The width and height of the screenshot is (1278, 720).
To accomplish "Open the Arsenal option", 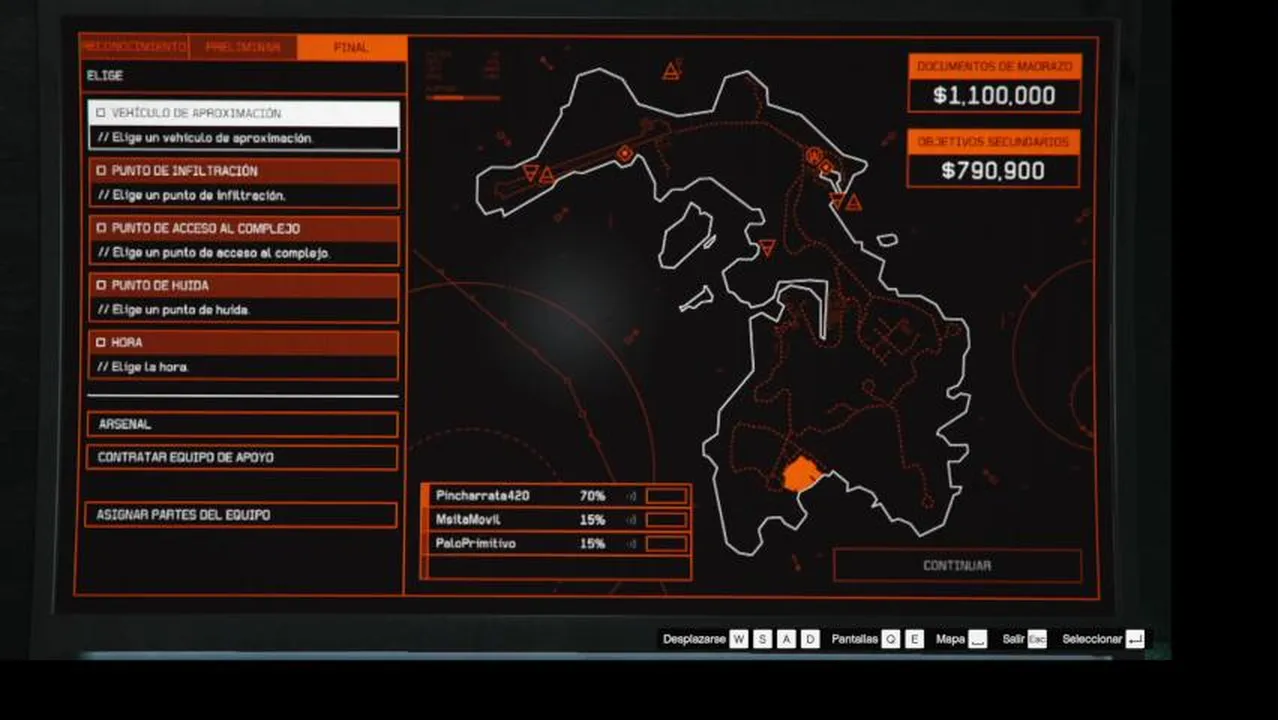I will [x=242, y=424].
